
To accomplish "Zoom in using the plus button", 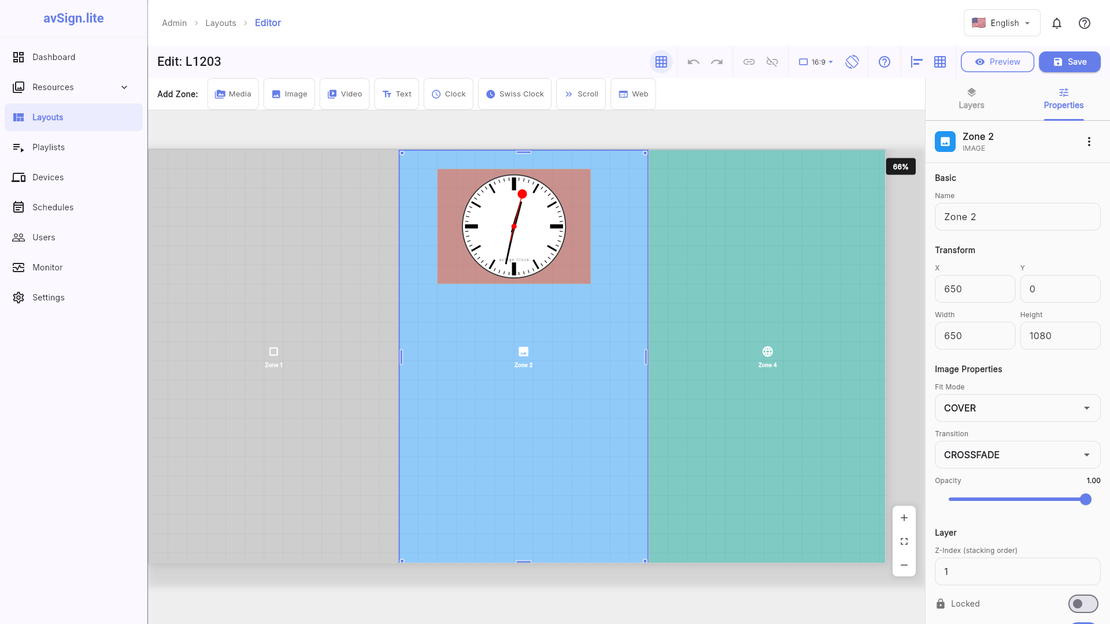I will tap(904, 517).
